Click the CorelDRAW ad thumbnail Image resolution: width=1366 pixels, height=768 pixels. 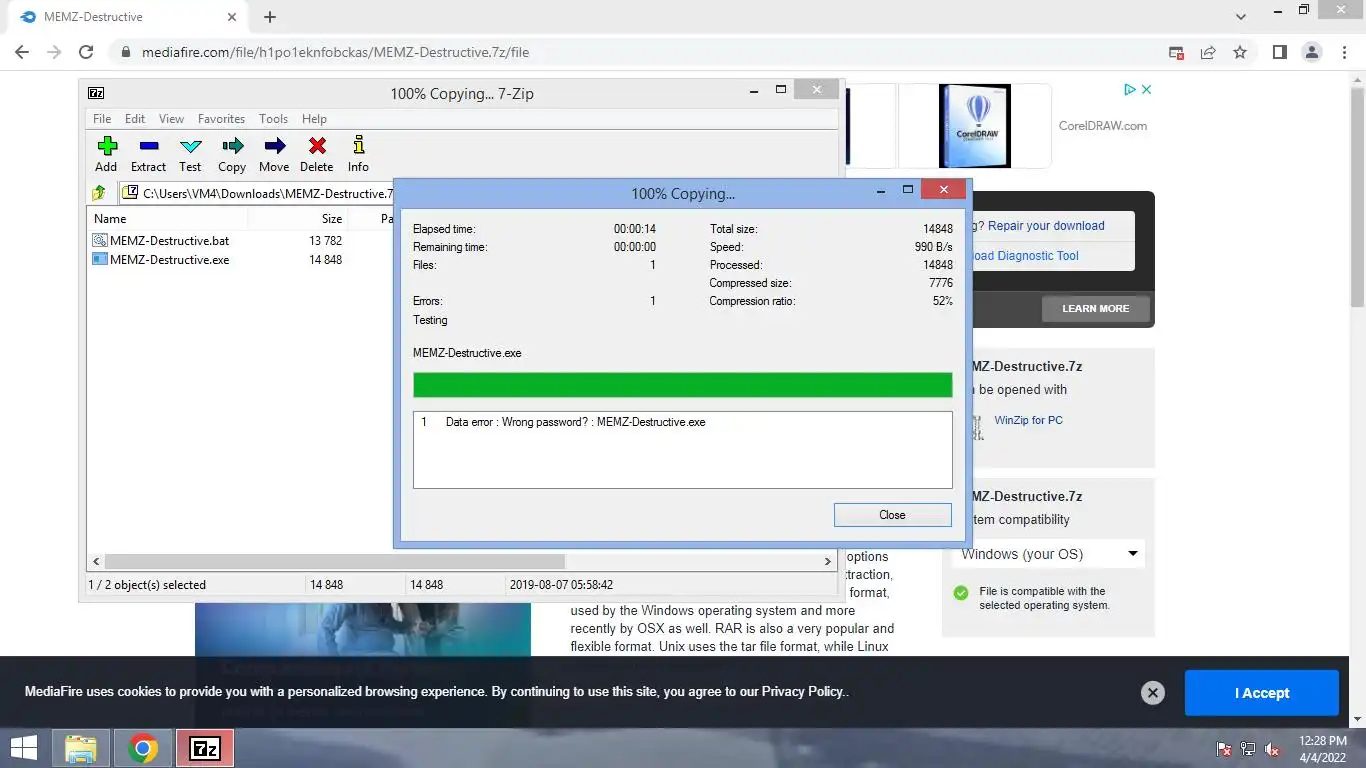point(975,126)
